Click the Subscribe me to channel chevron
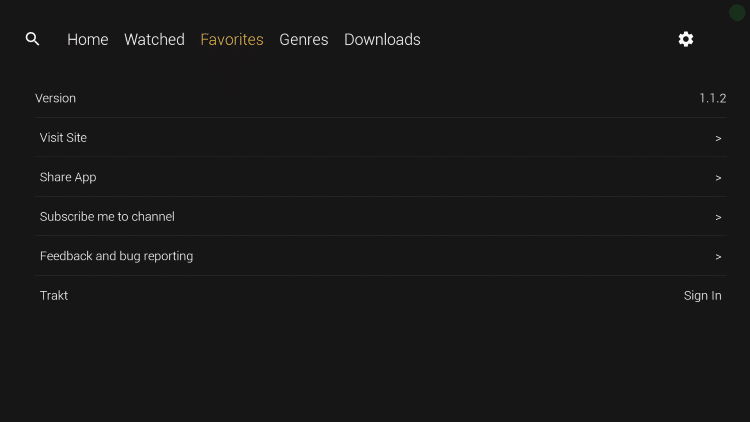Screen dimensions: 750x422 718,217
